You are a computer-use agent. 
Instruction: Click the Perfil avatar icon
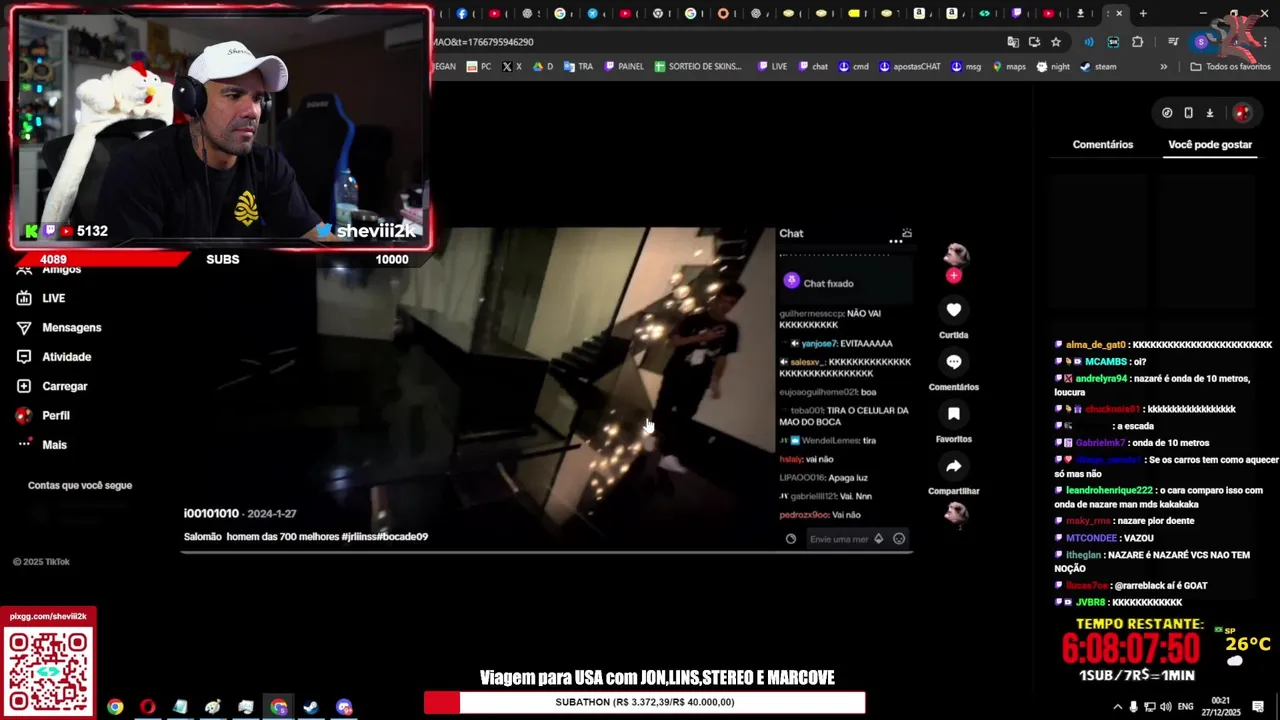pyautogui.click(x=24, y=415)
